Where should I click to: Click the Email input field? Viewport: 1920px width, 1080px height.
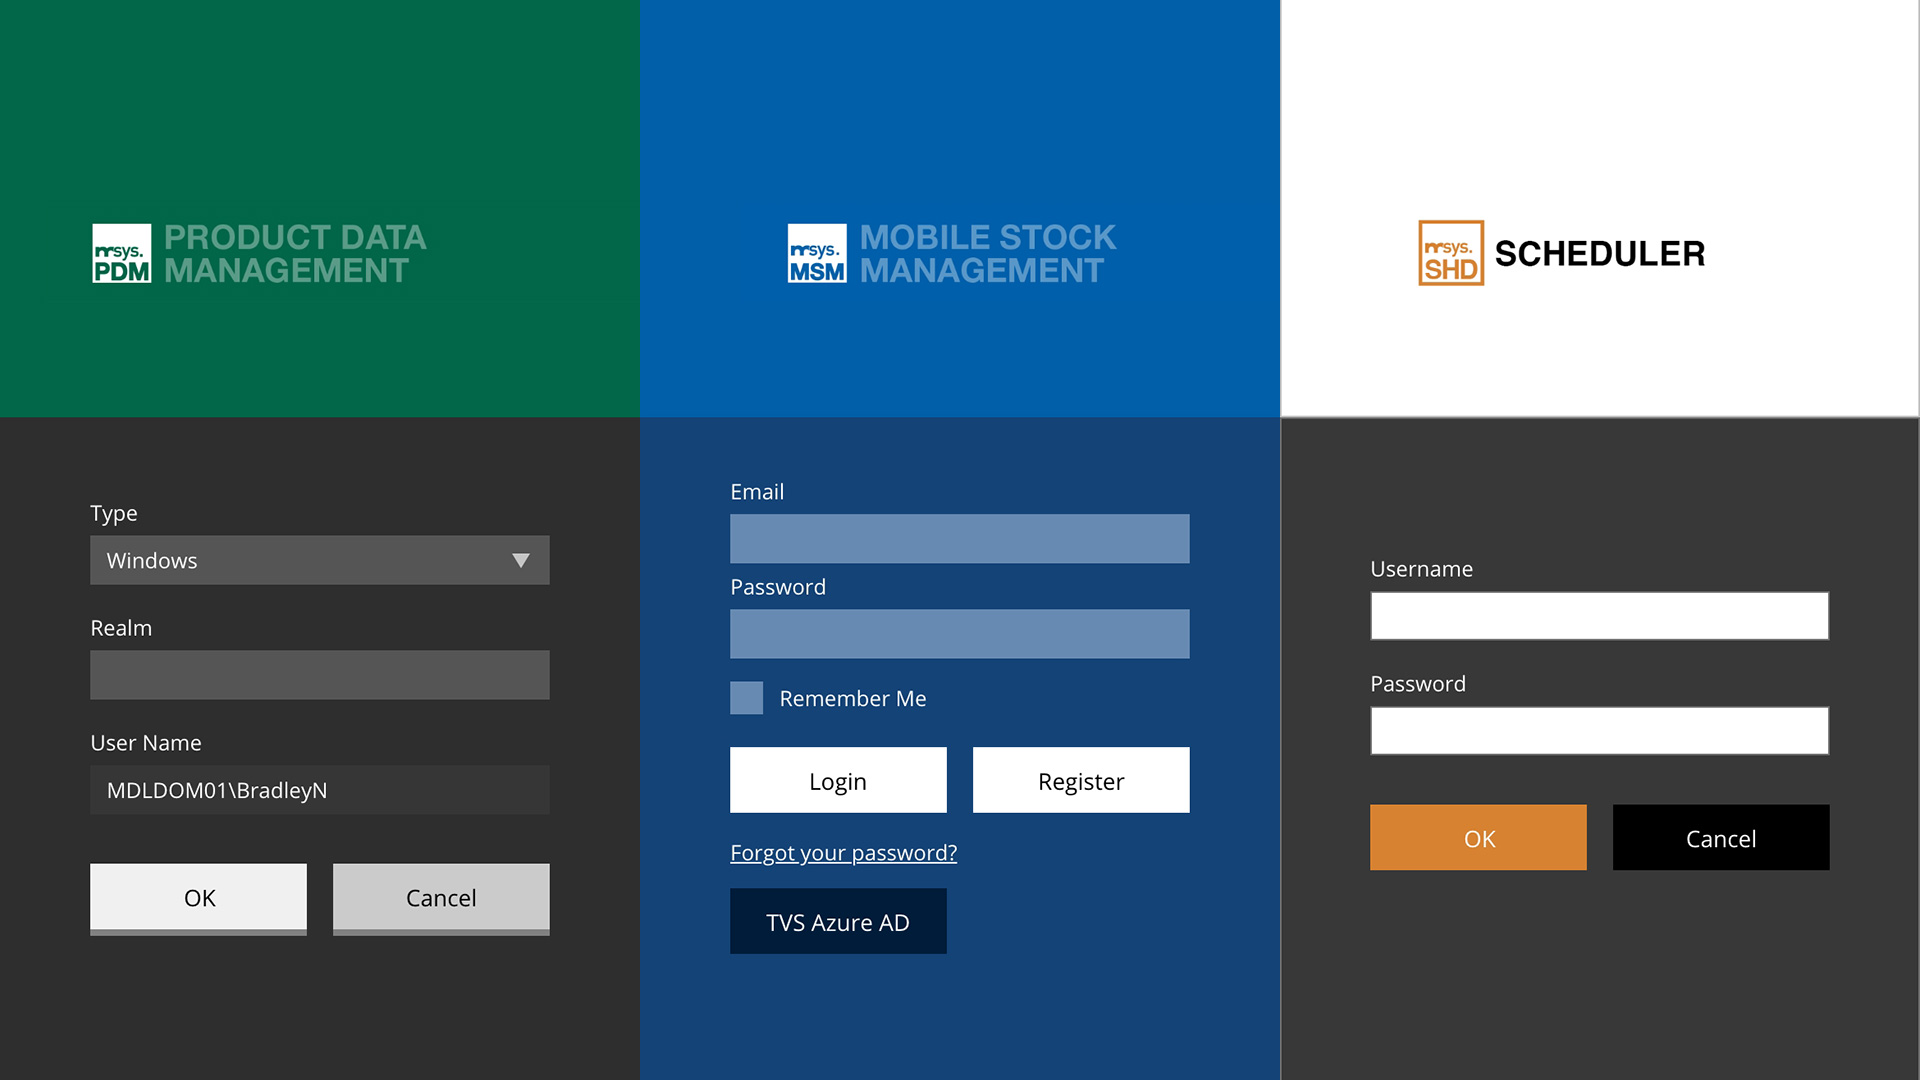959,539
